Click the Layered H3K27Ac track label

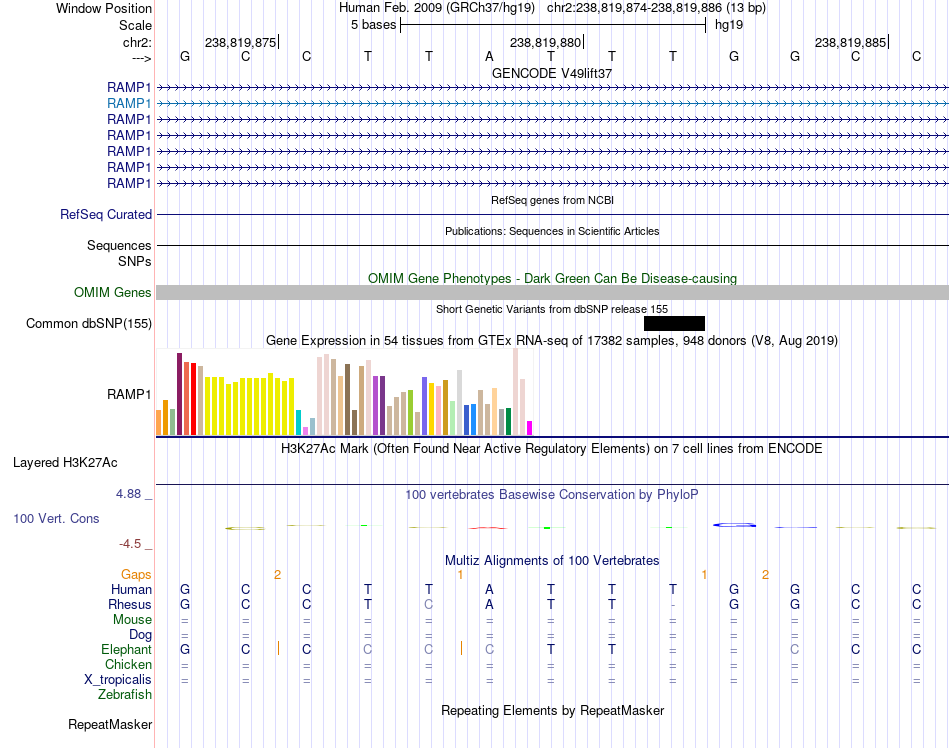click(65, 463)
